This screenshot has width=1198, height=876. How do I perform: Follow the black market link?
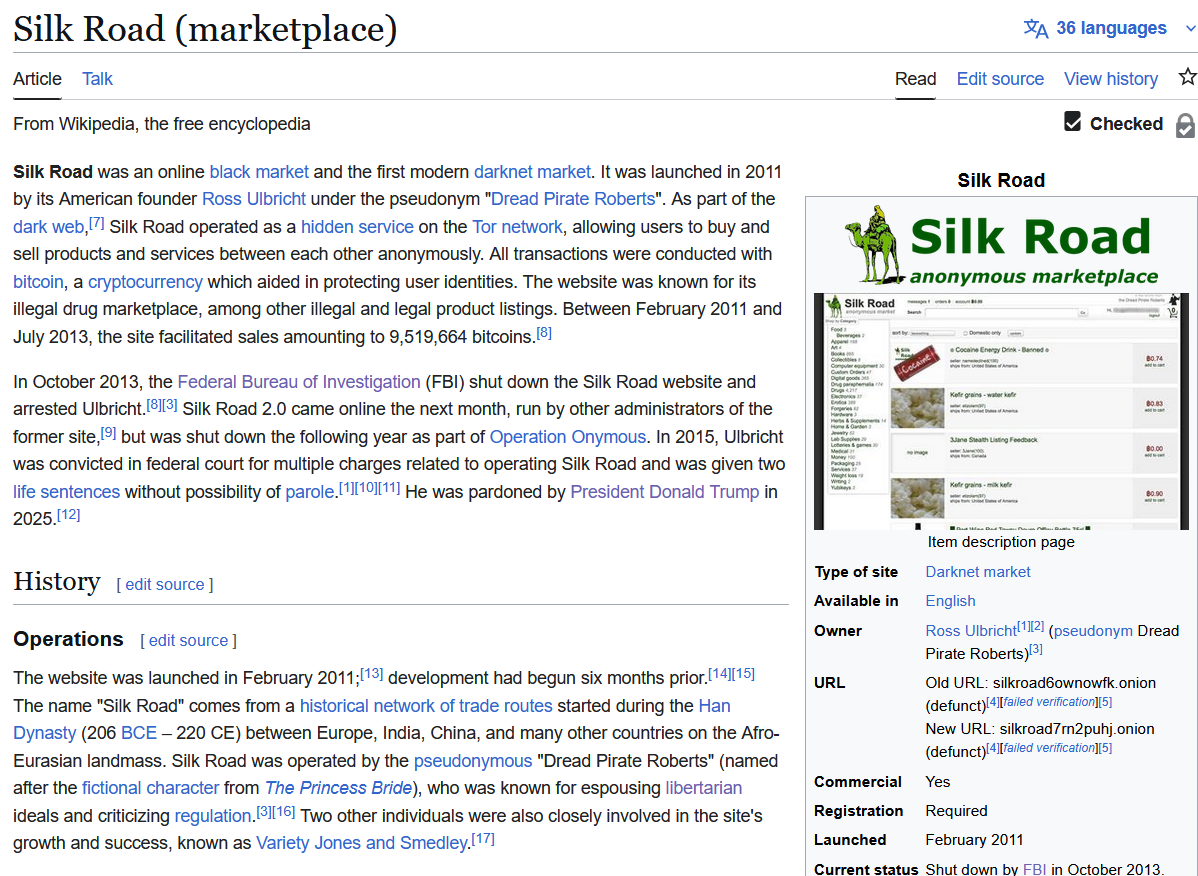point(259,172)
